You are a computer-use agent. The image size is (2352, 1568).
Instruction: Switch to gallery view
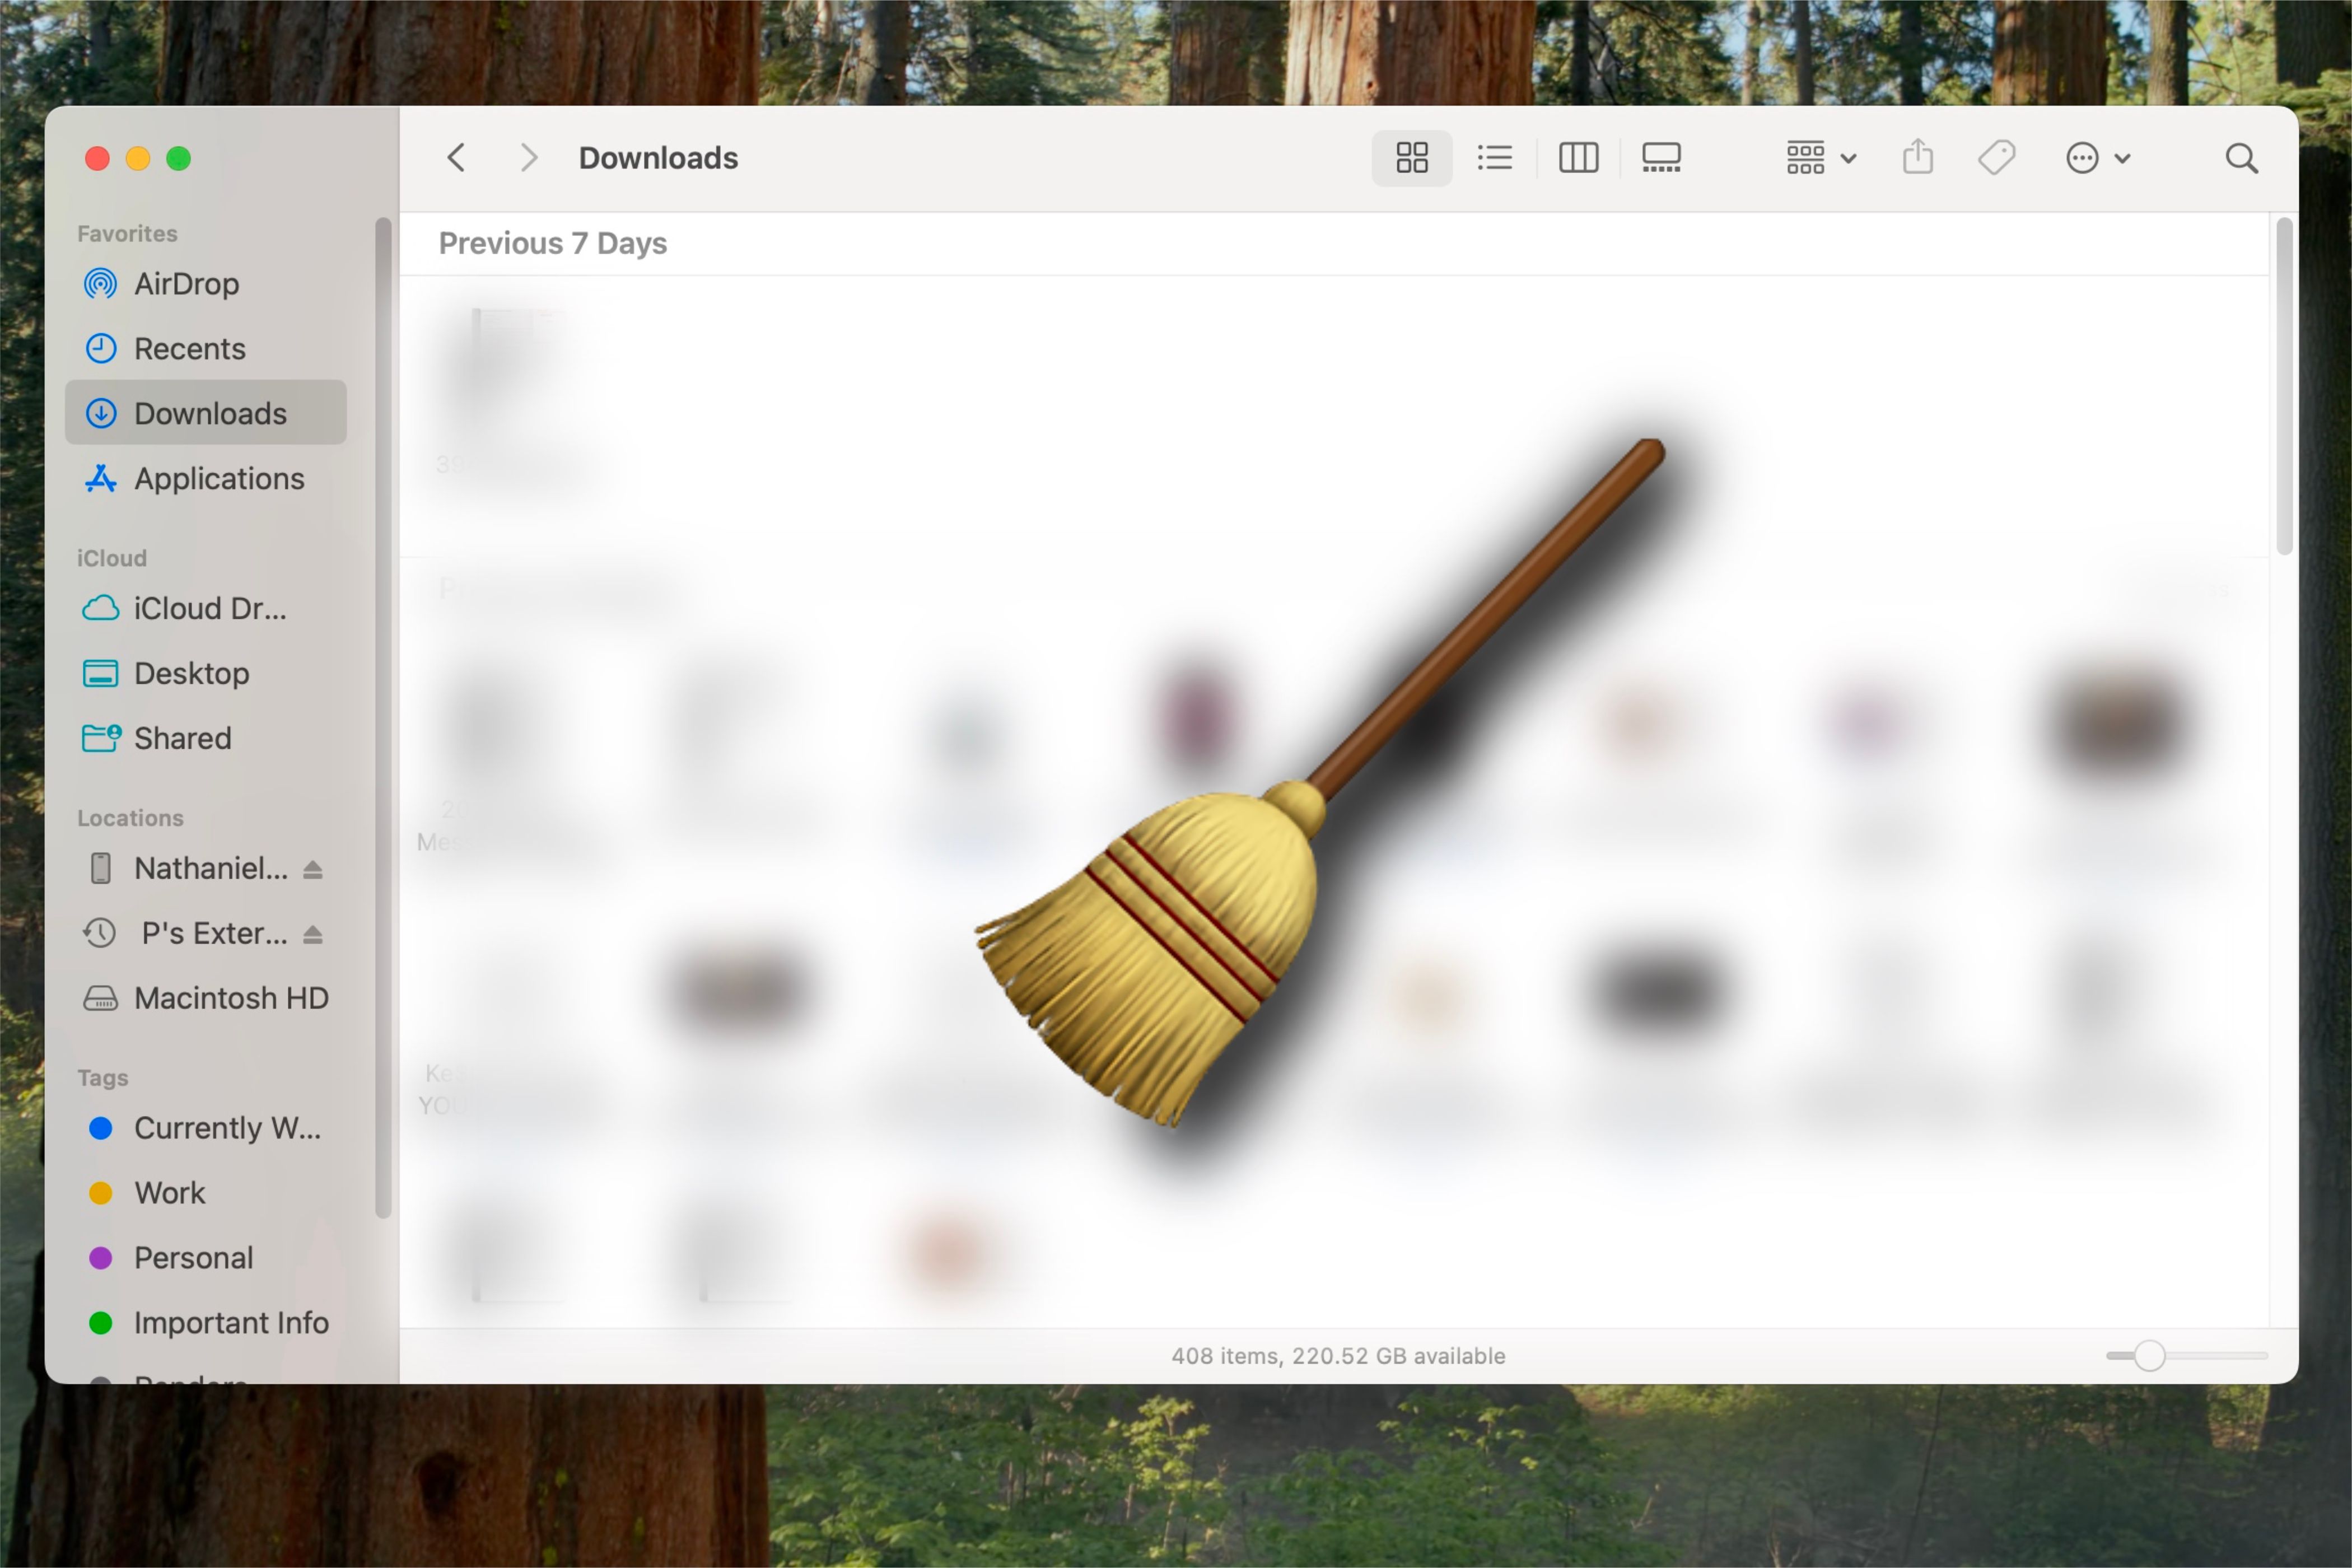[x=1659, y=157]
